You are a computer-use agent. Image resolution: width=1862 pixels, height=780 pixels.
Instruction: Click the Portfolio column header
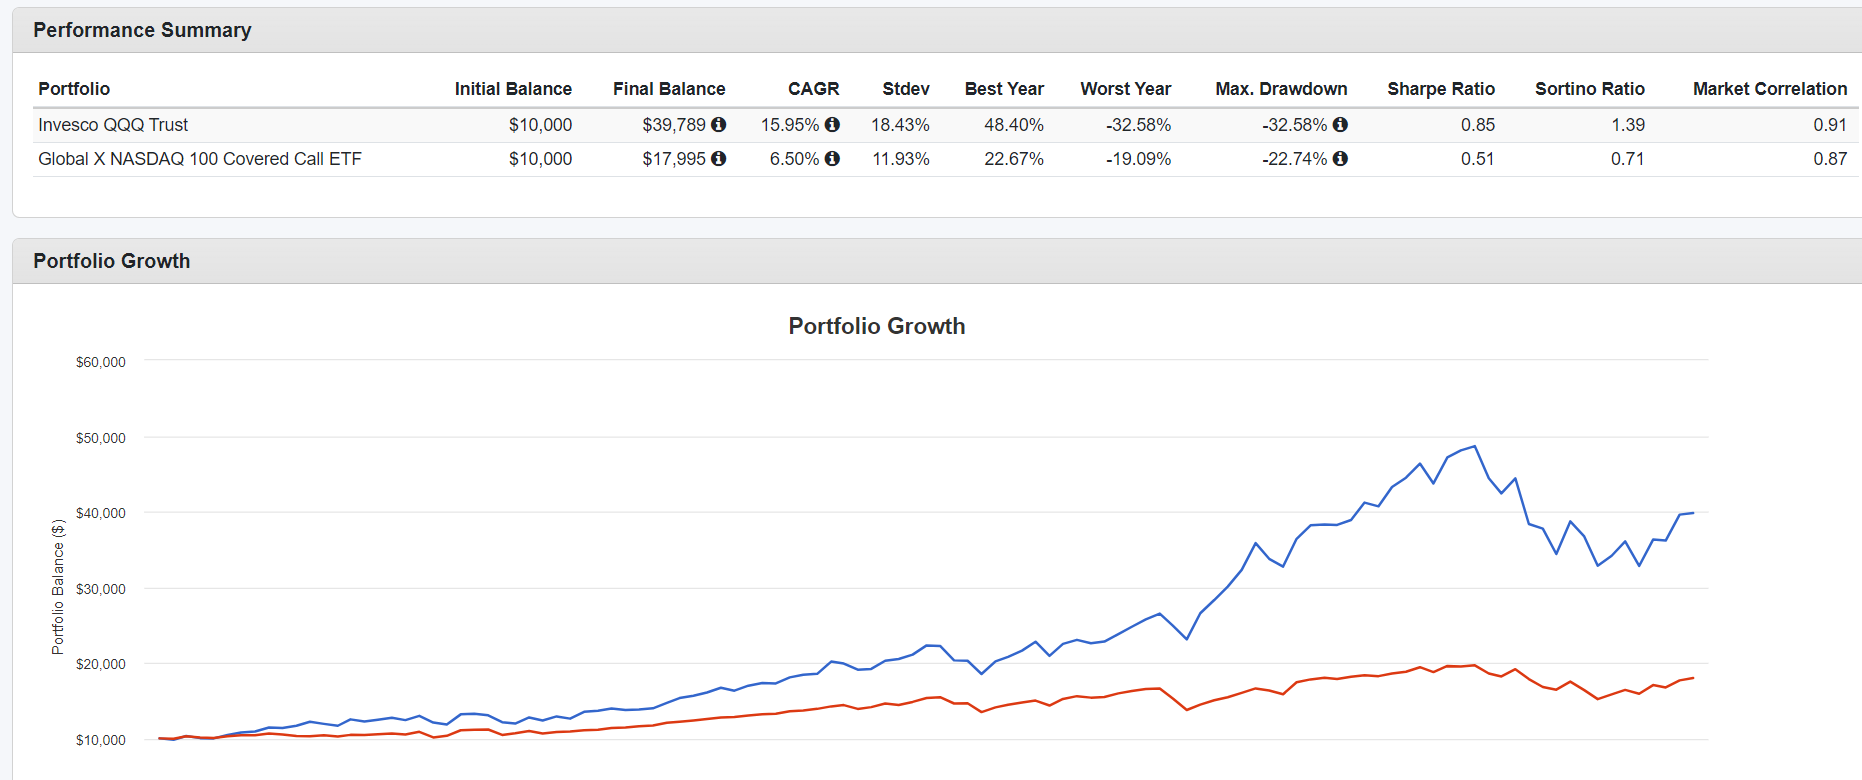point(74,89)
